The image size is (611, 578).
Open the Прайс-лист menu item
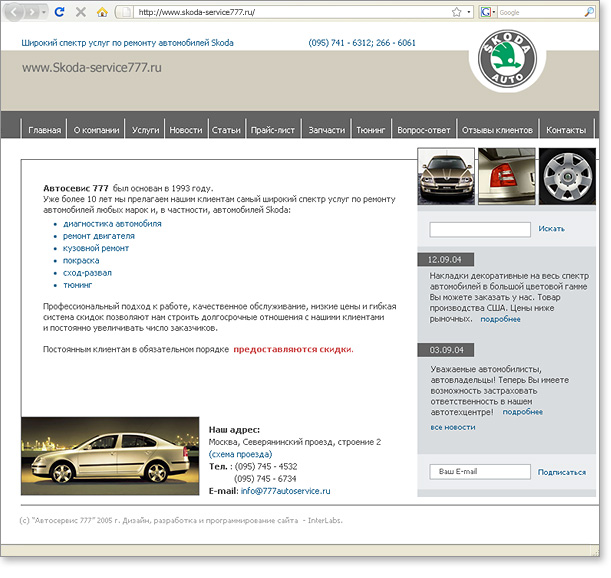pos(273,130)
